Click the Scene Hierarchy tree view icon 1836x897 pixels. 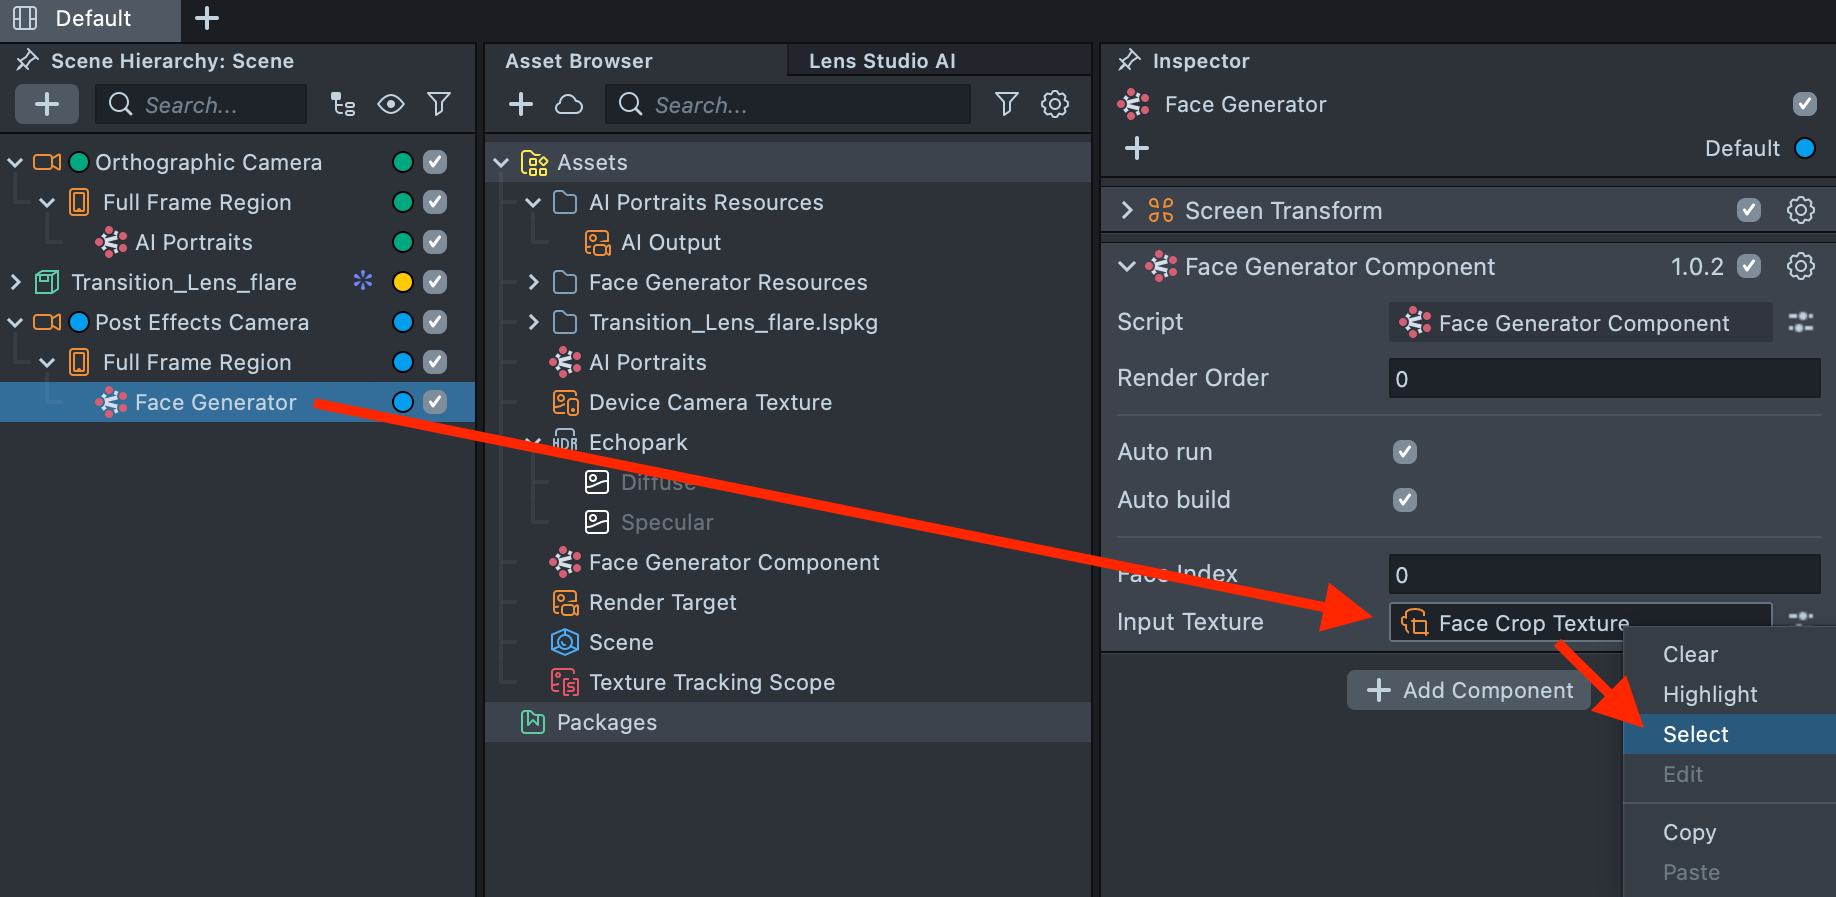tap(343, 104)
